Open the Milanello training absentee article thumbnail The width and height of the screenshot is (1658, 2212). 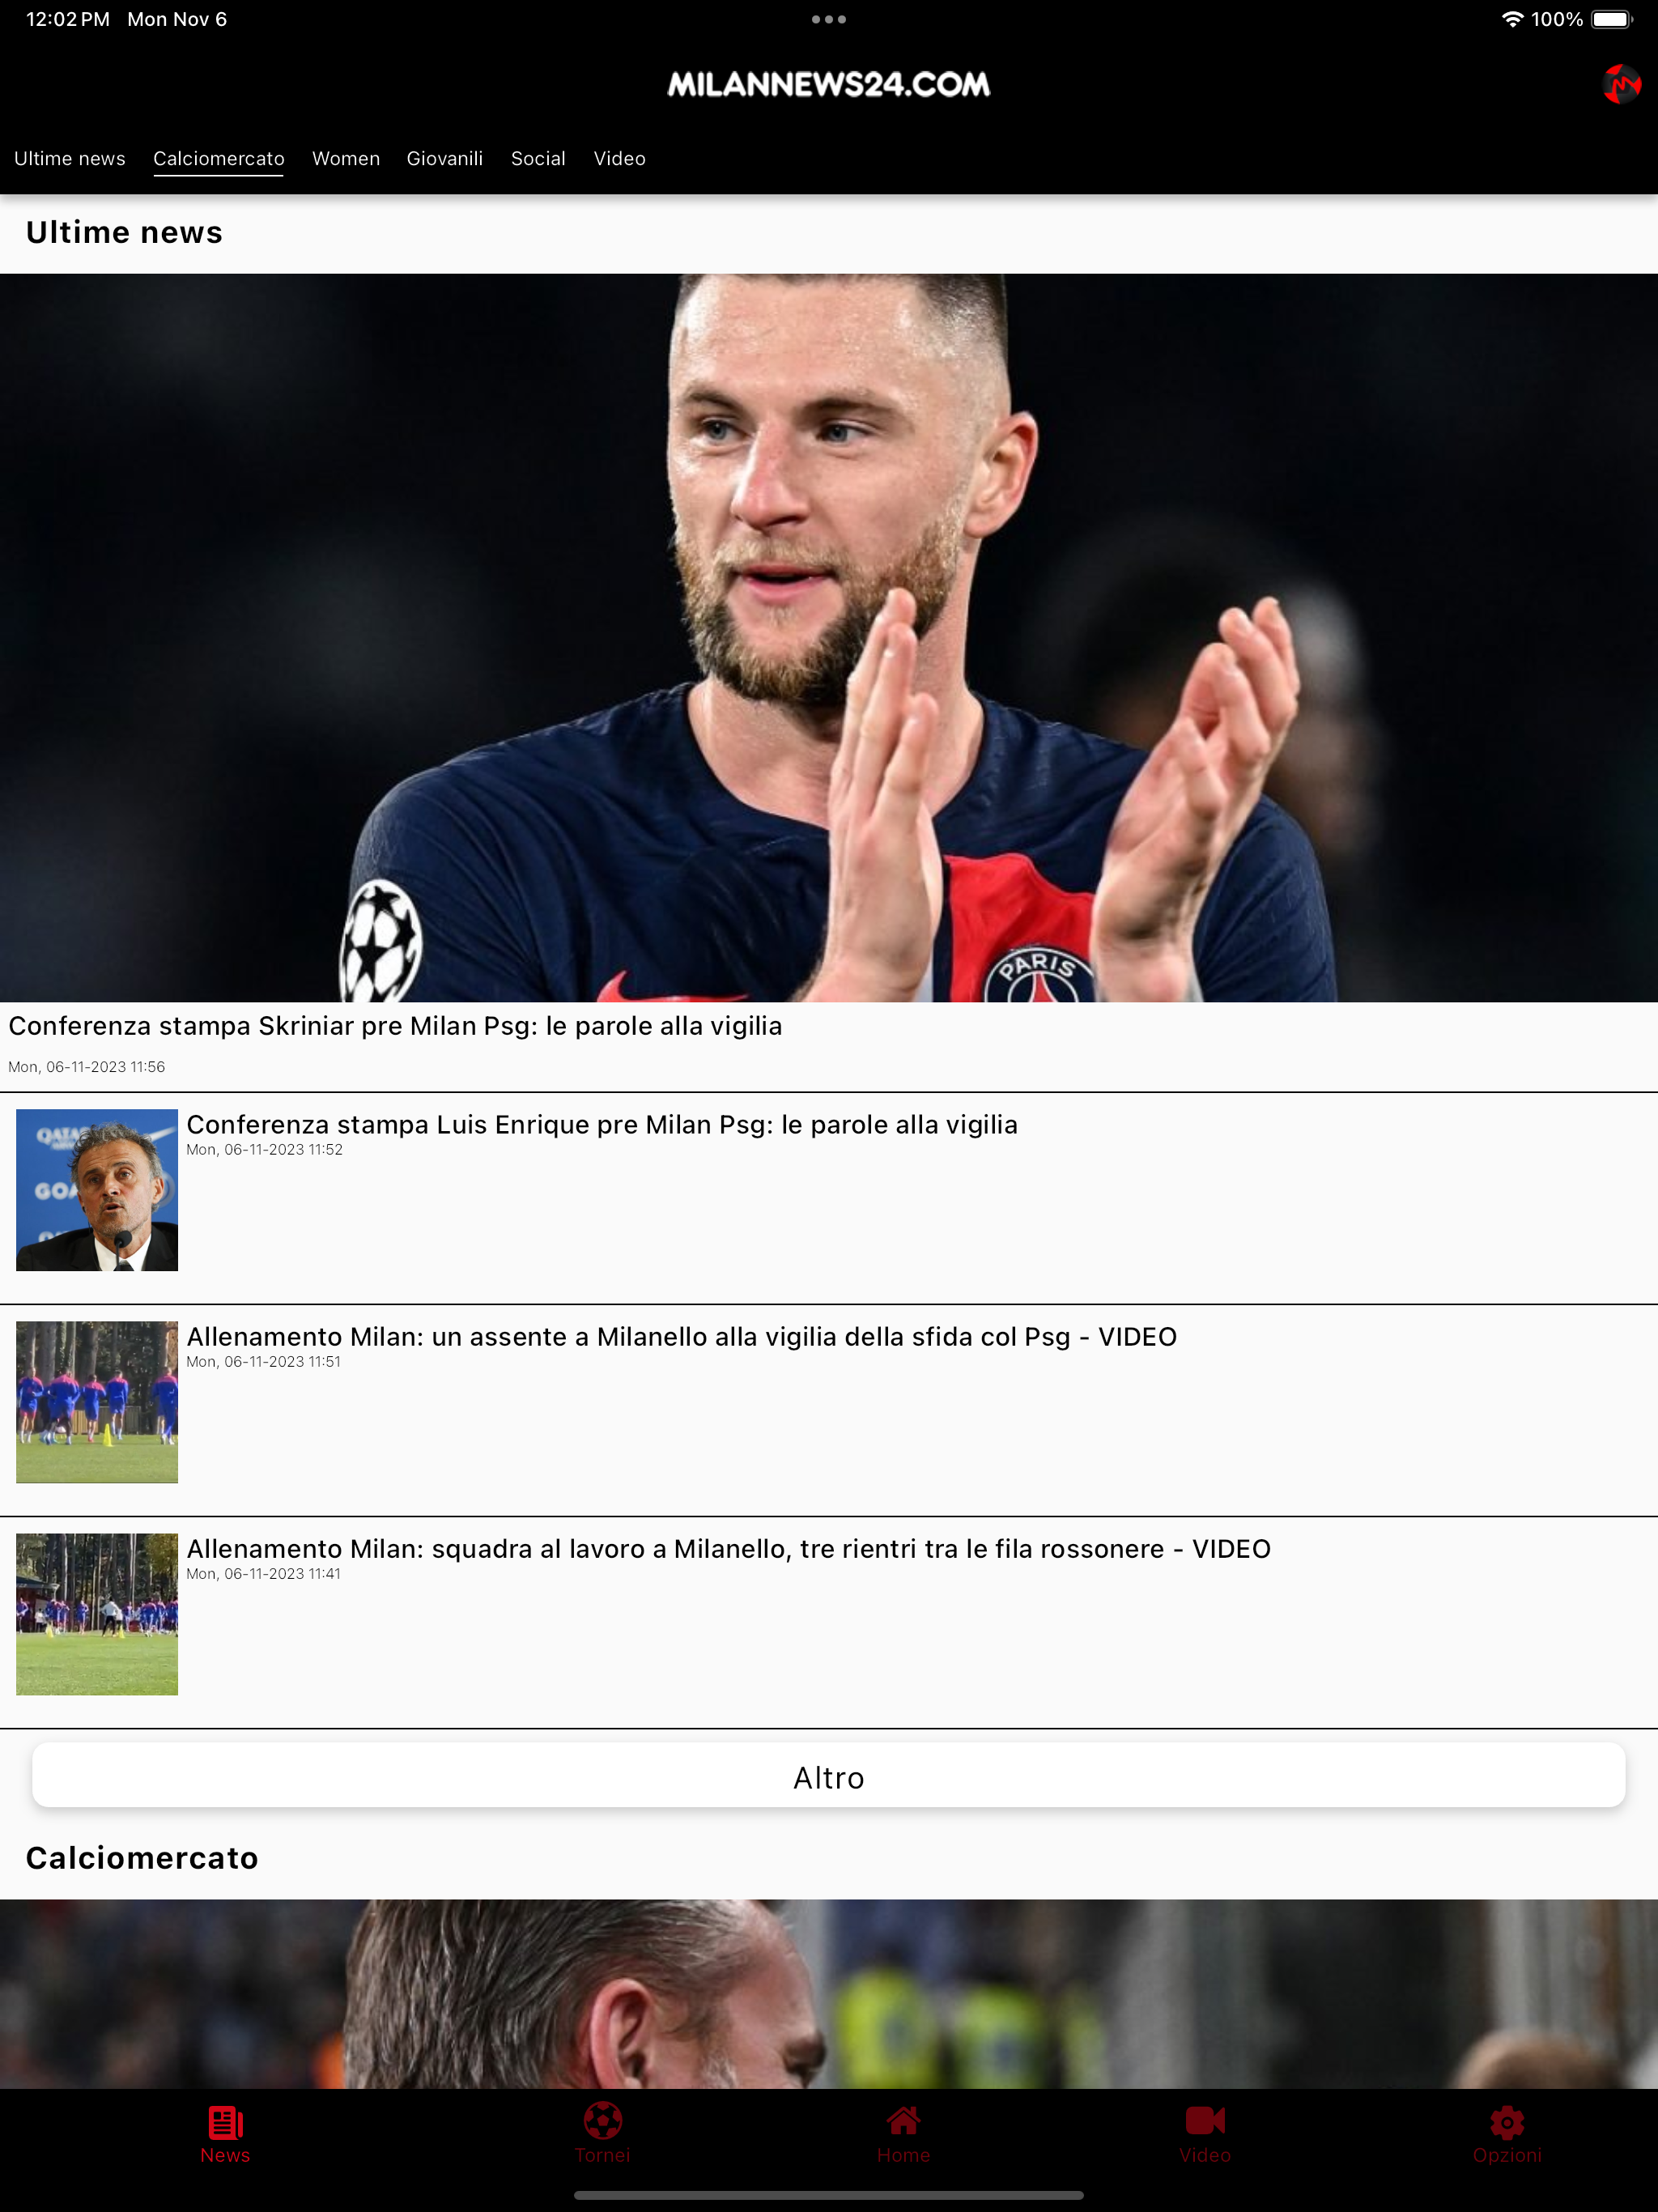[x=97, y=1402]
